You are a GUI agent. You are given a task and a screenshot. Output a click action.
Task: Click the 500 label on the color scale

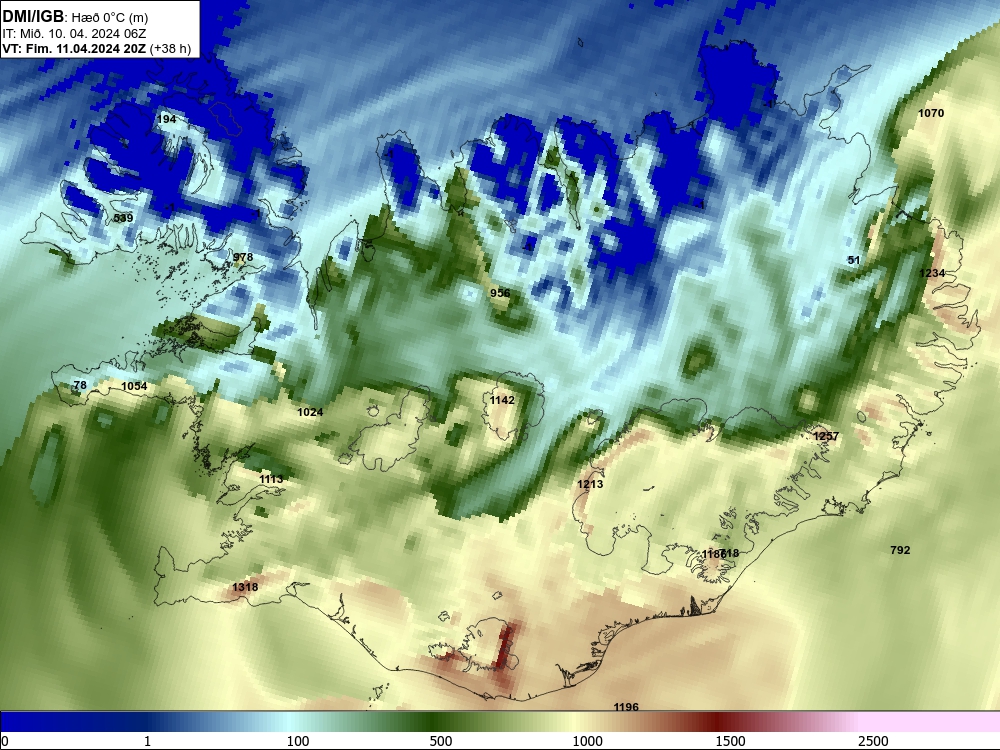click(441, 741)
